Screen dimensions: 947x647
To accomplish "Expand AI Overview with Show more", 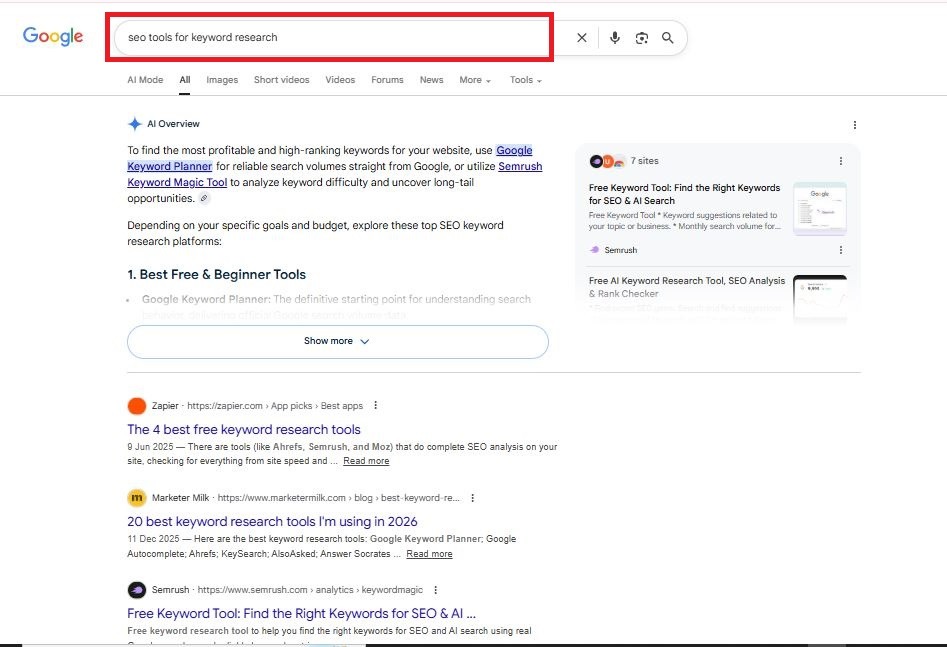I will (x=338, y=341).
